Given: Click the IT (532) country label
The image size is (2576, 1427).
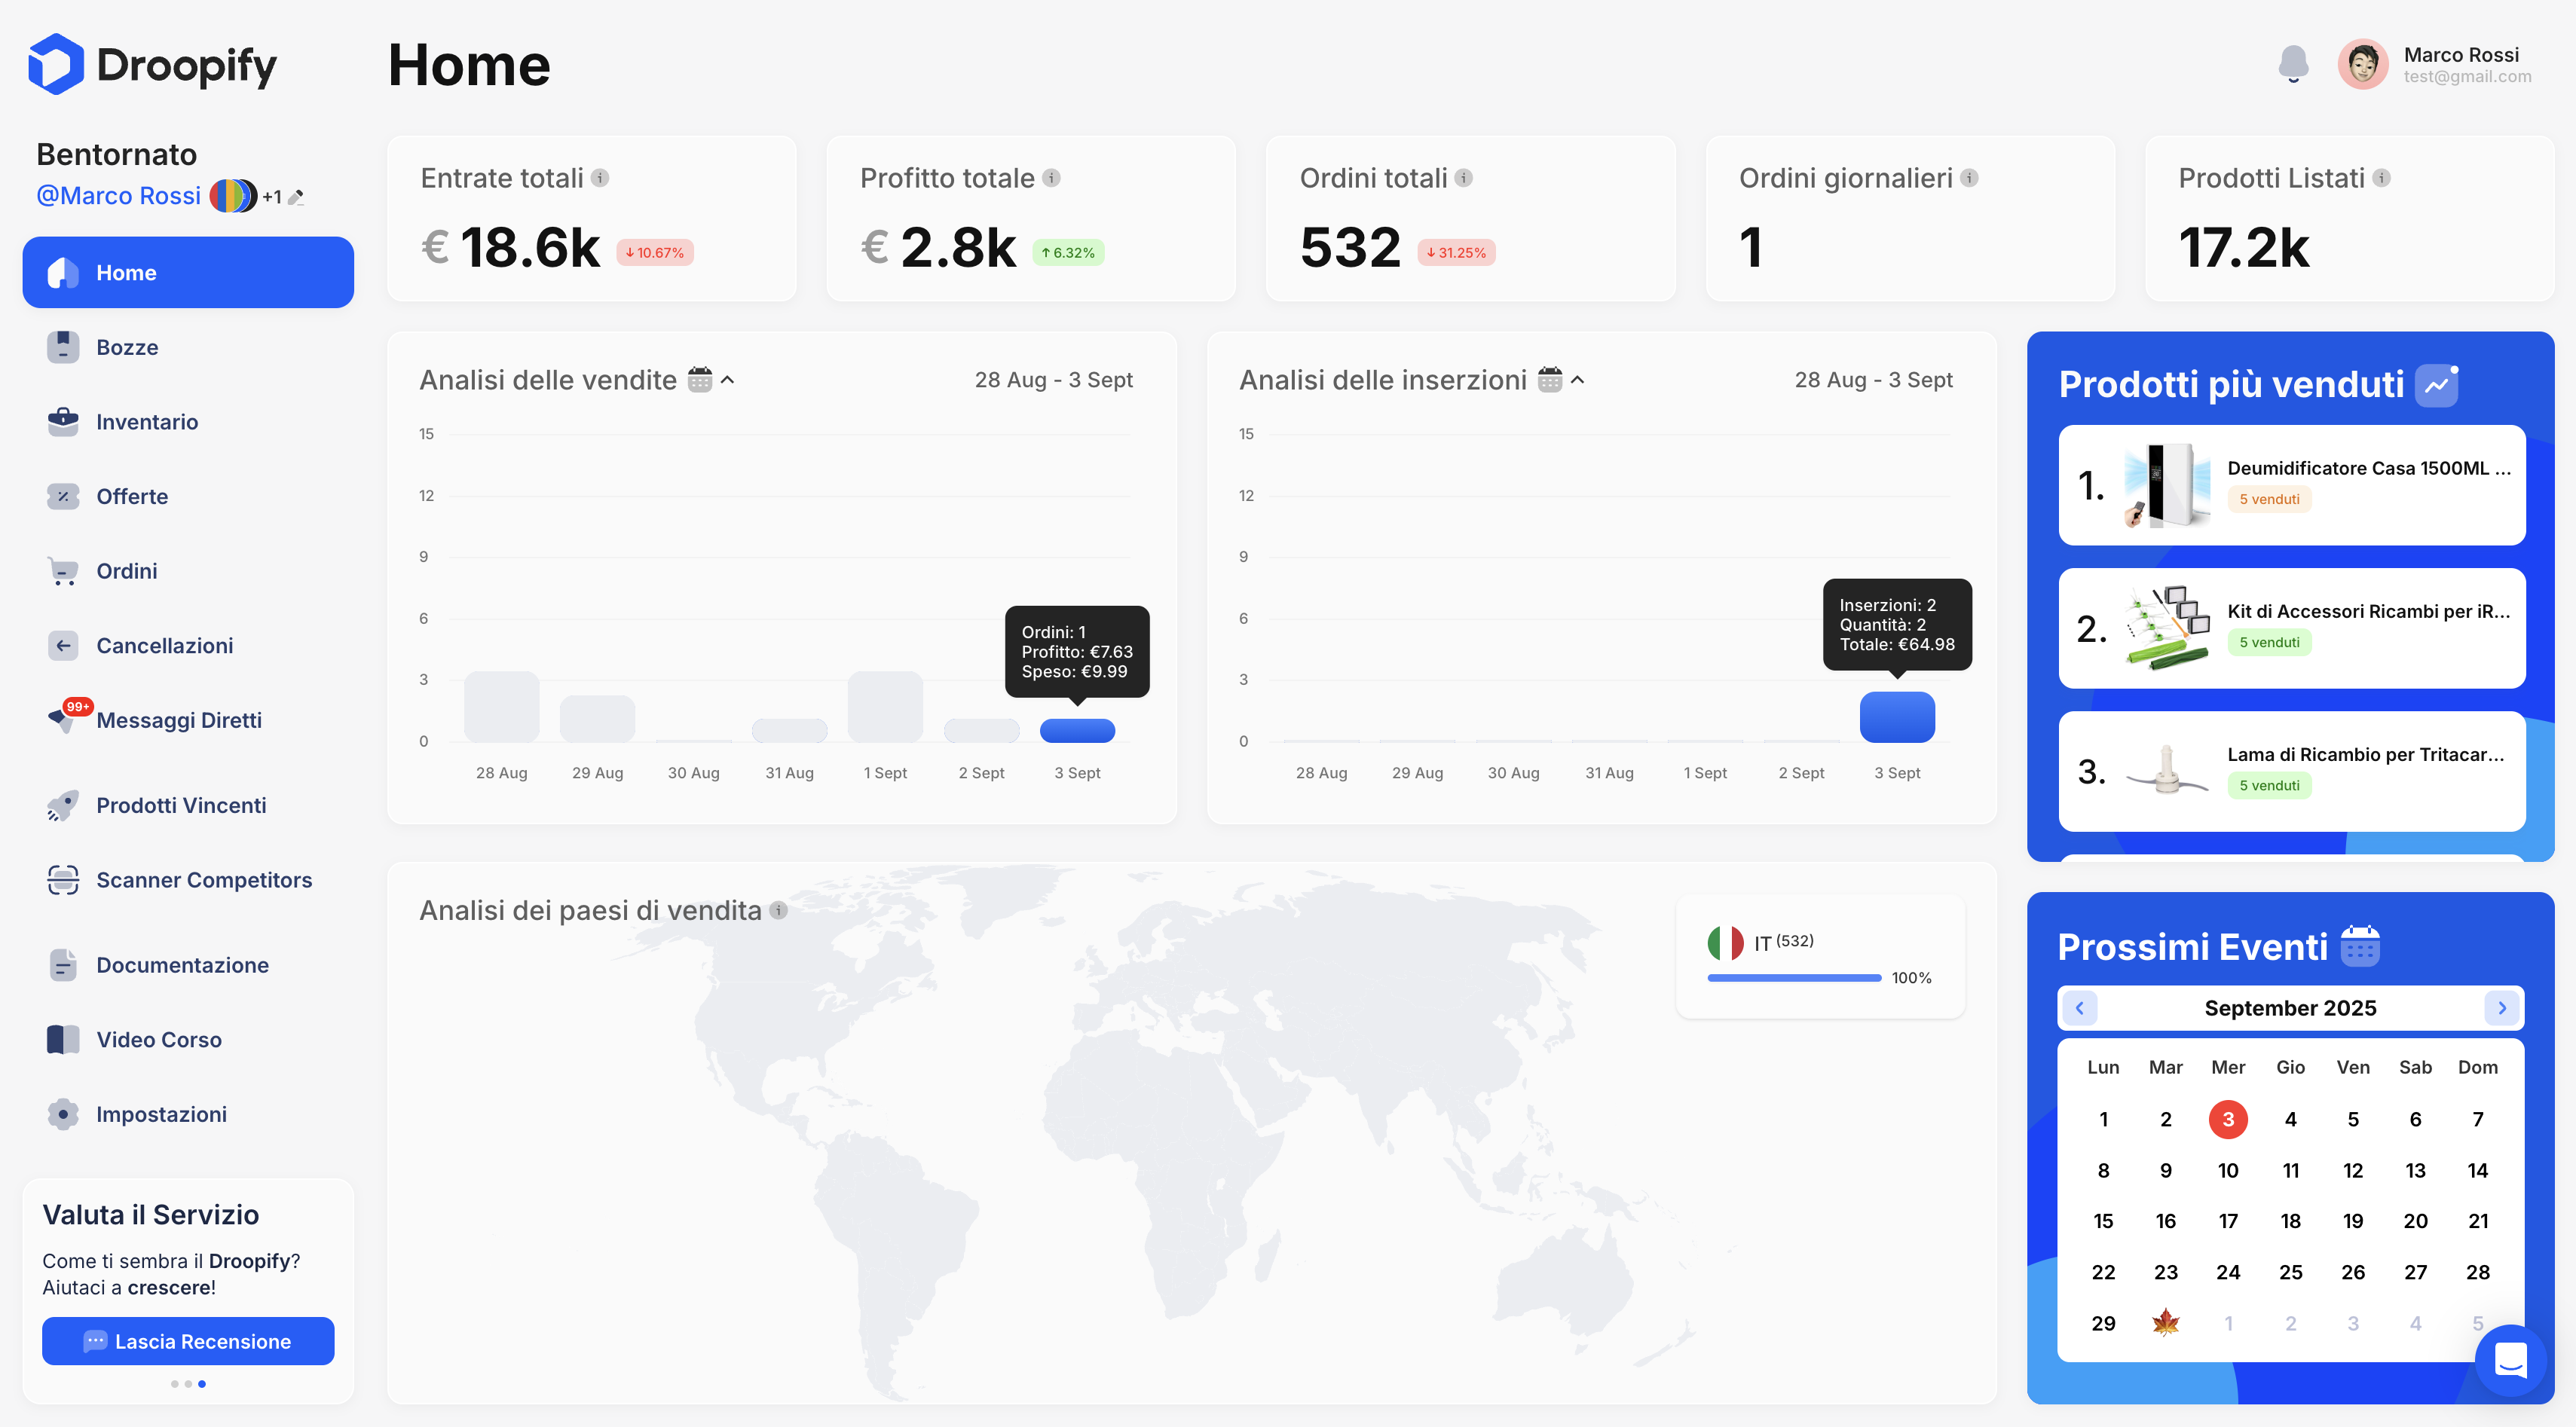Looking at the screenshot, I should tap(1783, 942).
